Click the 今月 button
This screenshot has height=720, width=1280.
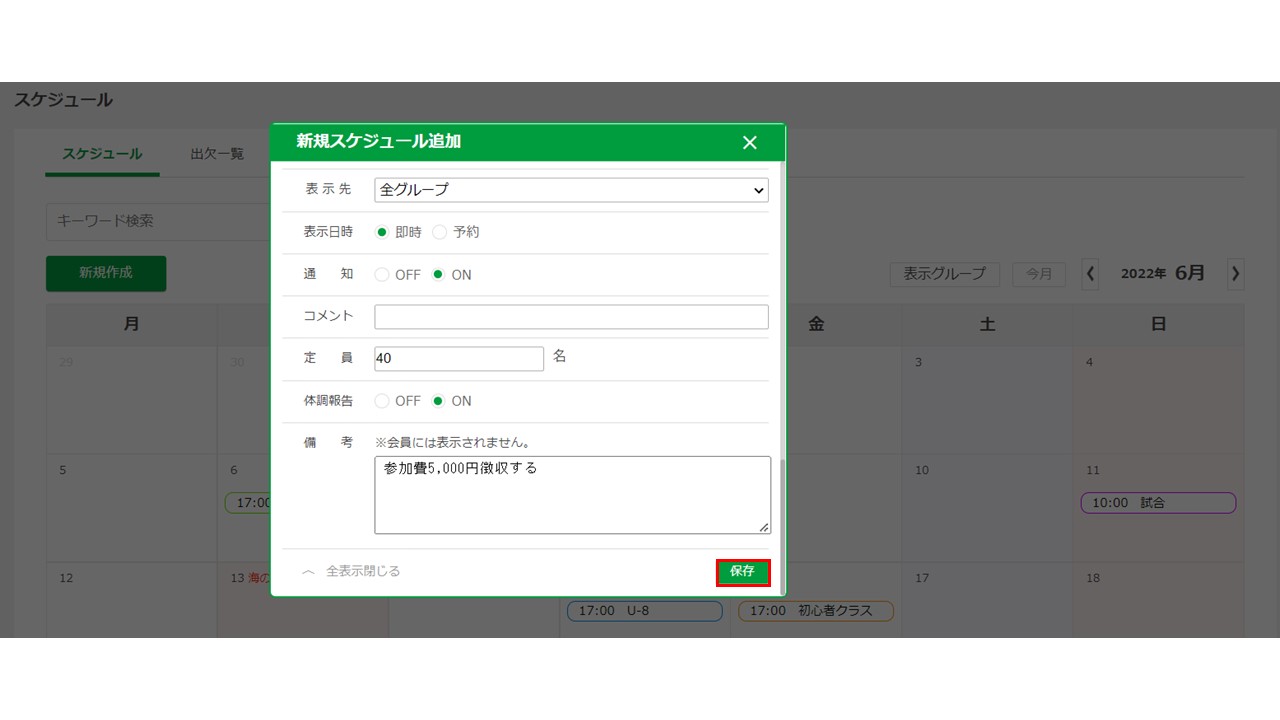pyautogui.click(x=1039, y=274)
